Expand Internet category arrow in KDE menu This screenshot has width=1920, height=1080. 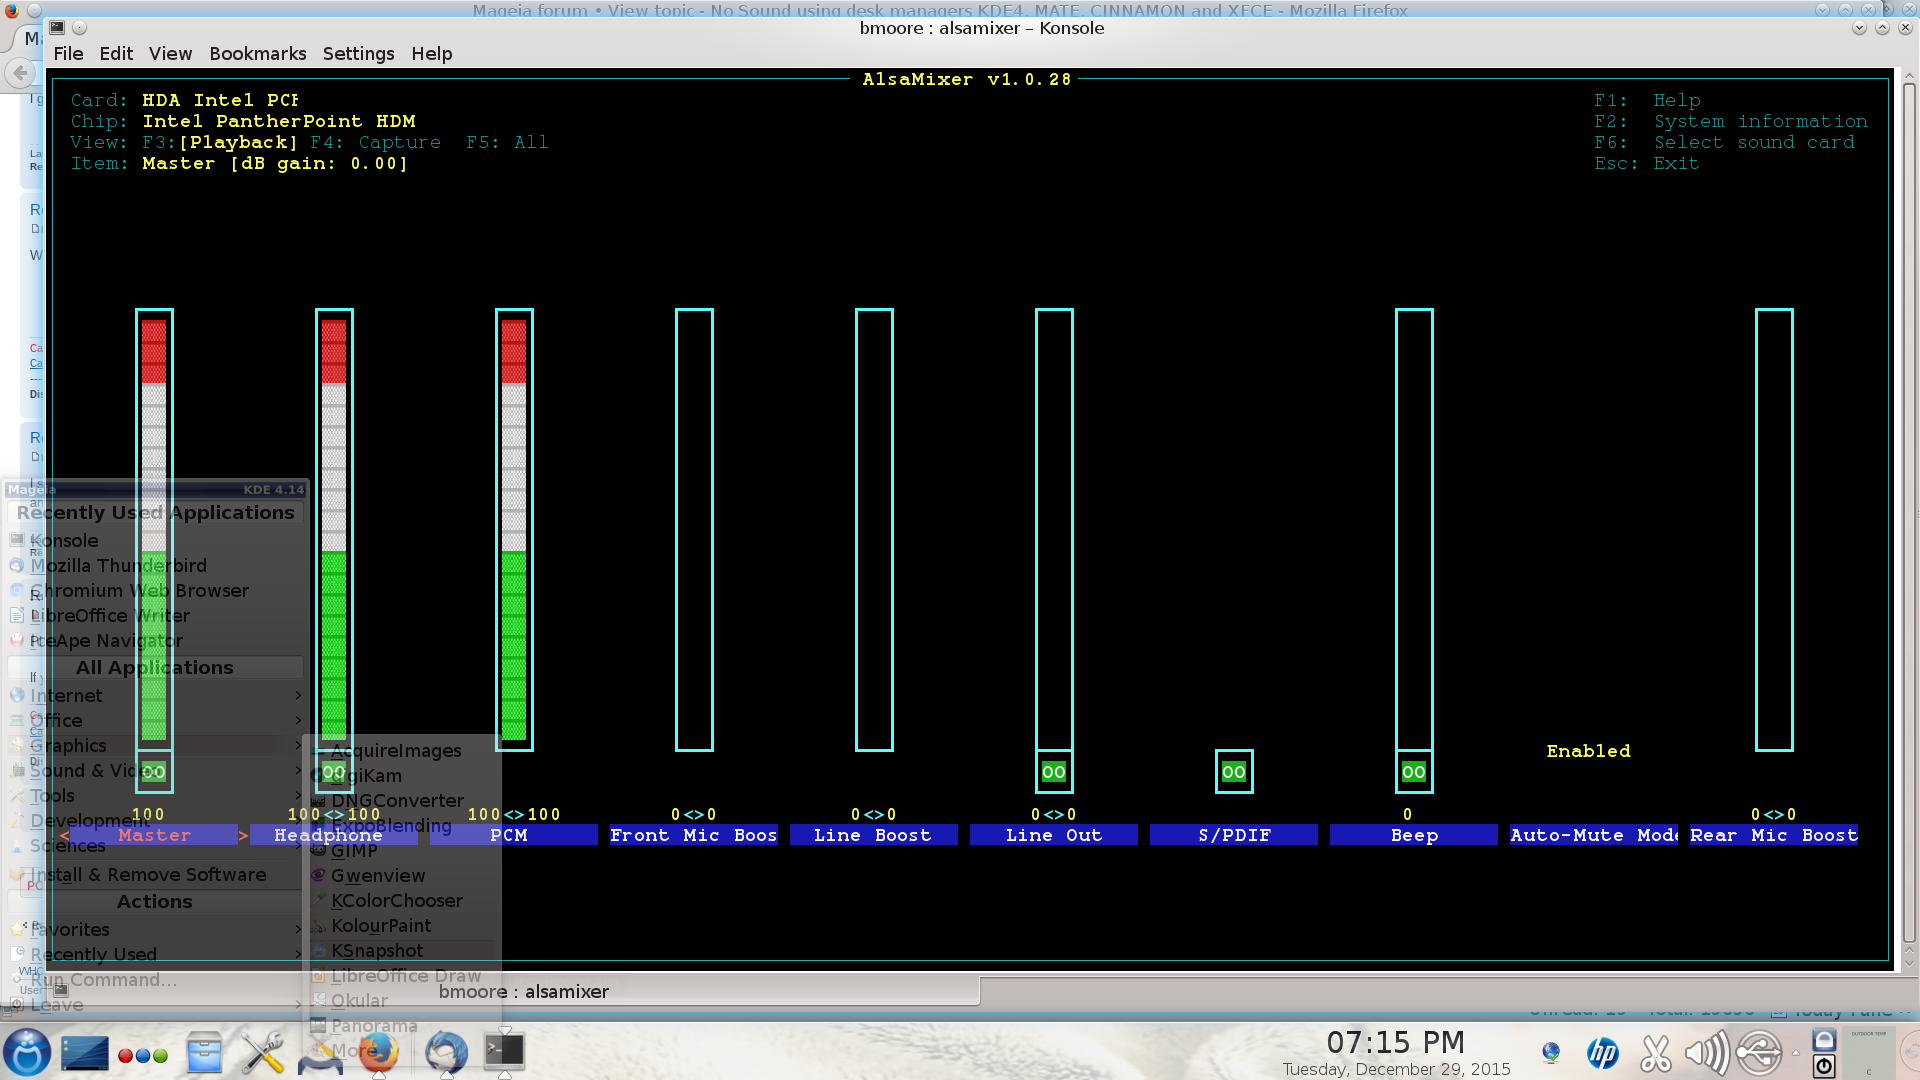pos(298,695)
